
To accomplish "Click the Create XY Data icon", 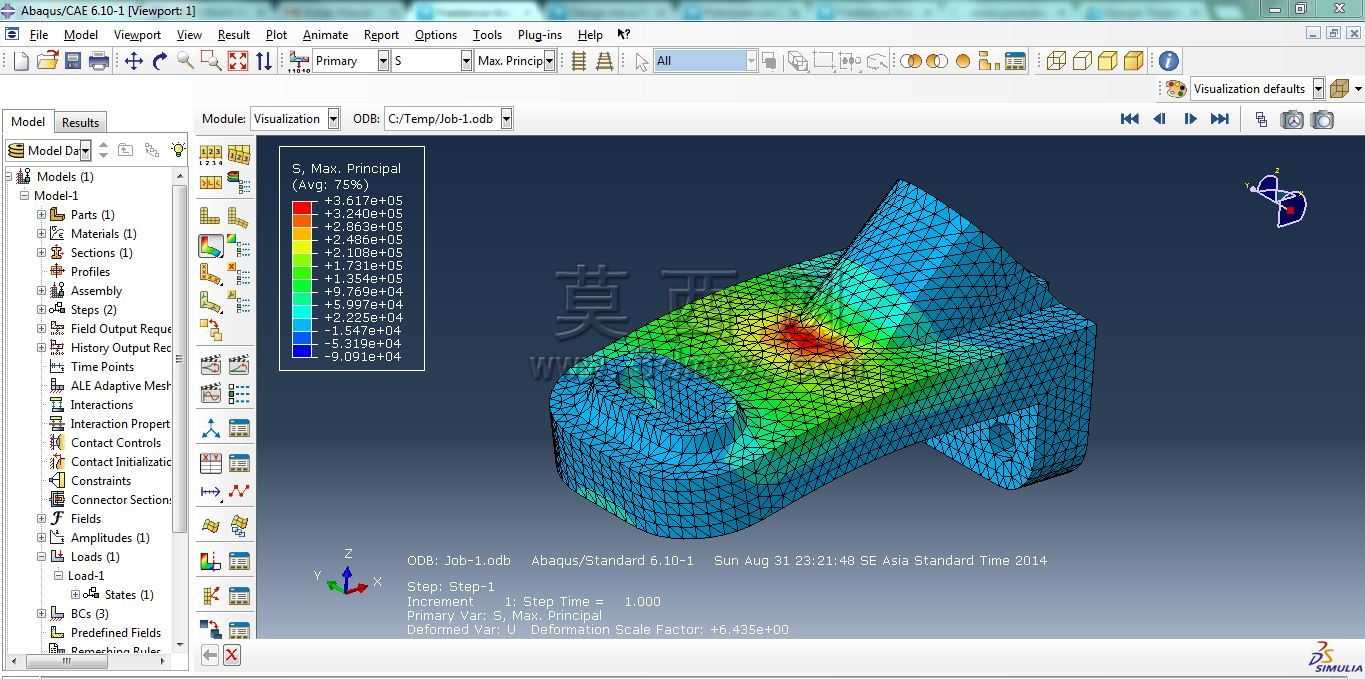I will click(x=211, y=463).
